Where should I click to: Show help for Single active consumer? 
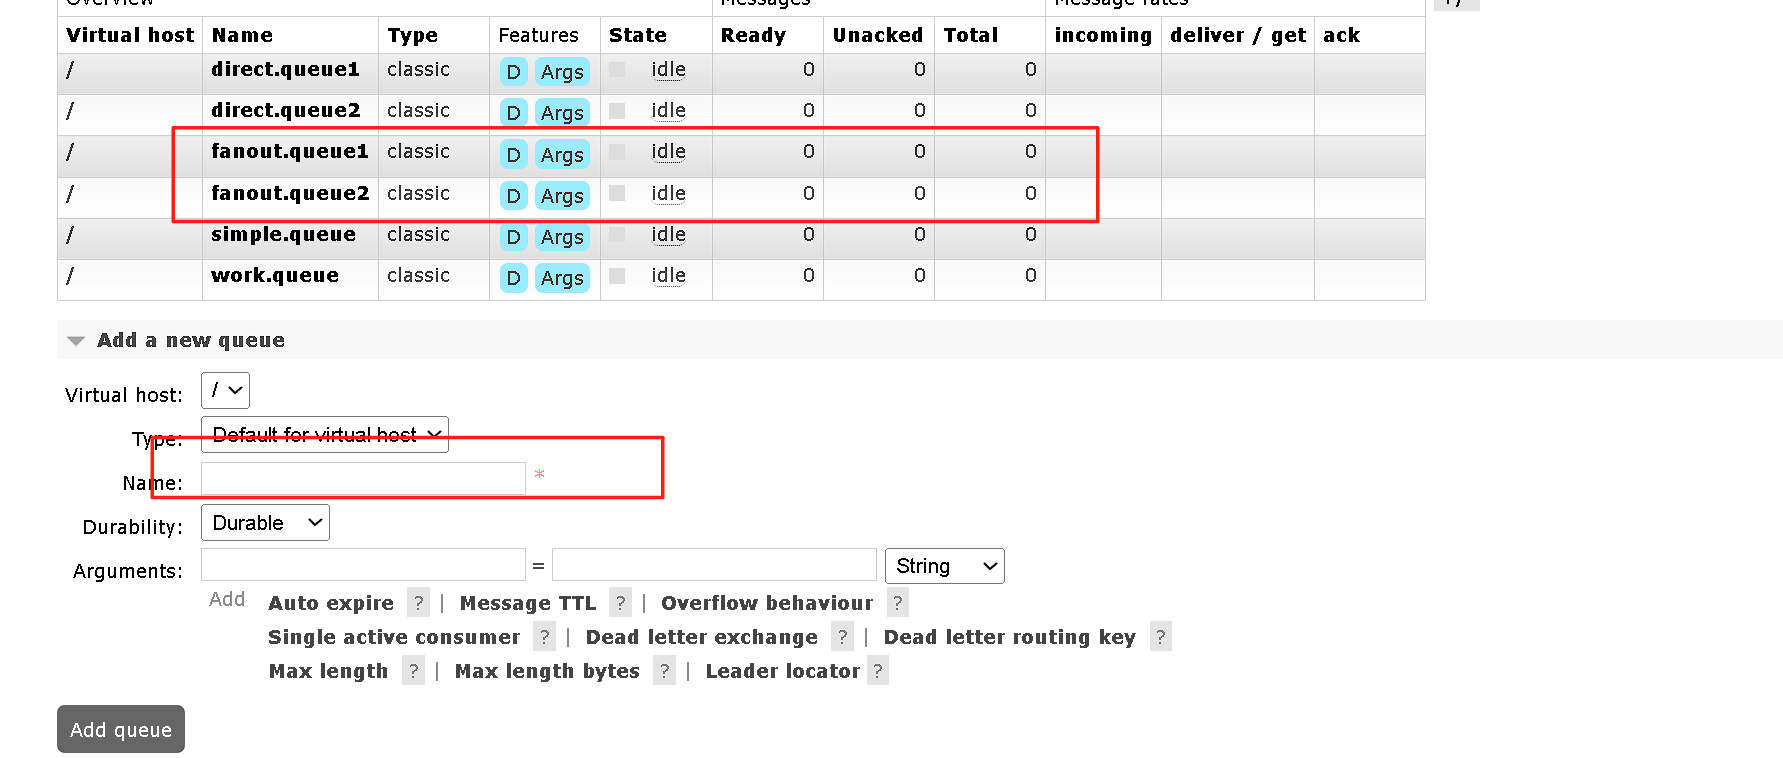coord(545,637)
